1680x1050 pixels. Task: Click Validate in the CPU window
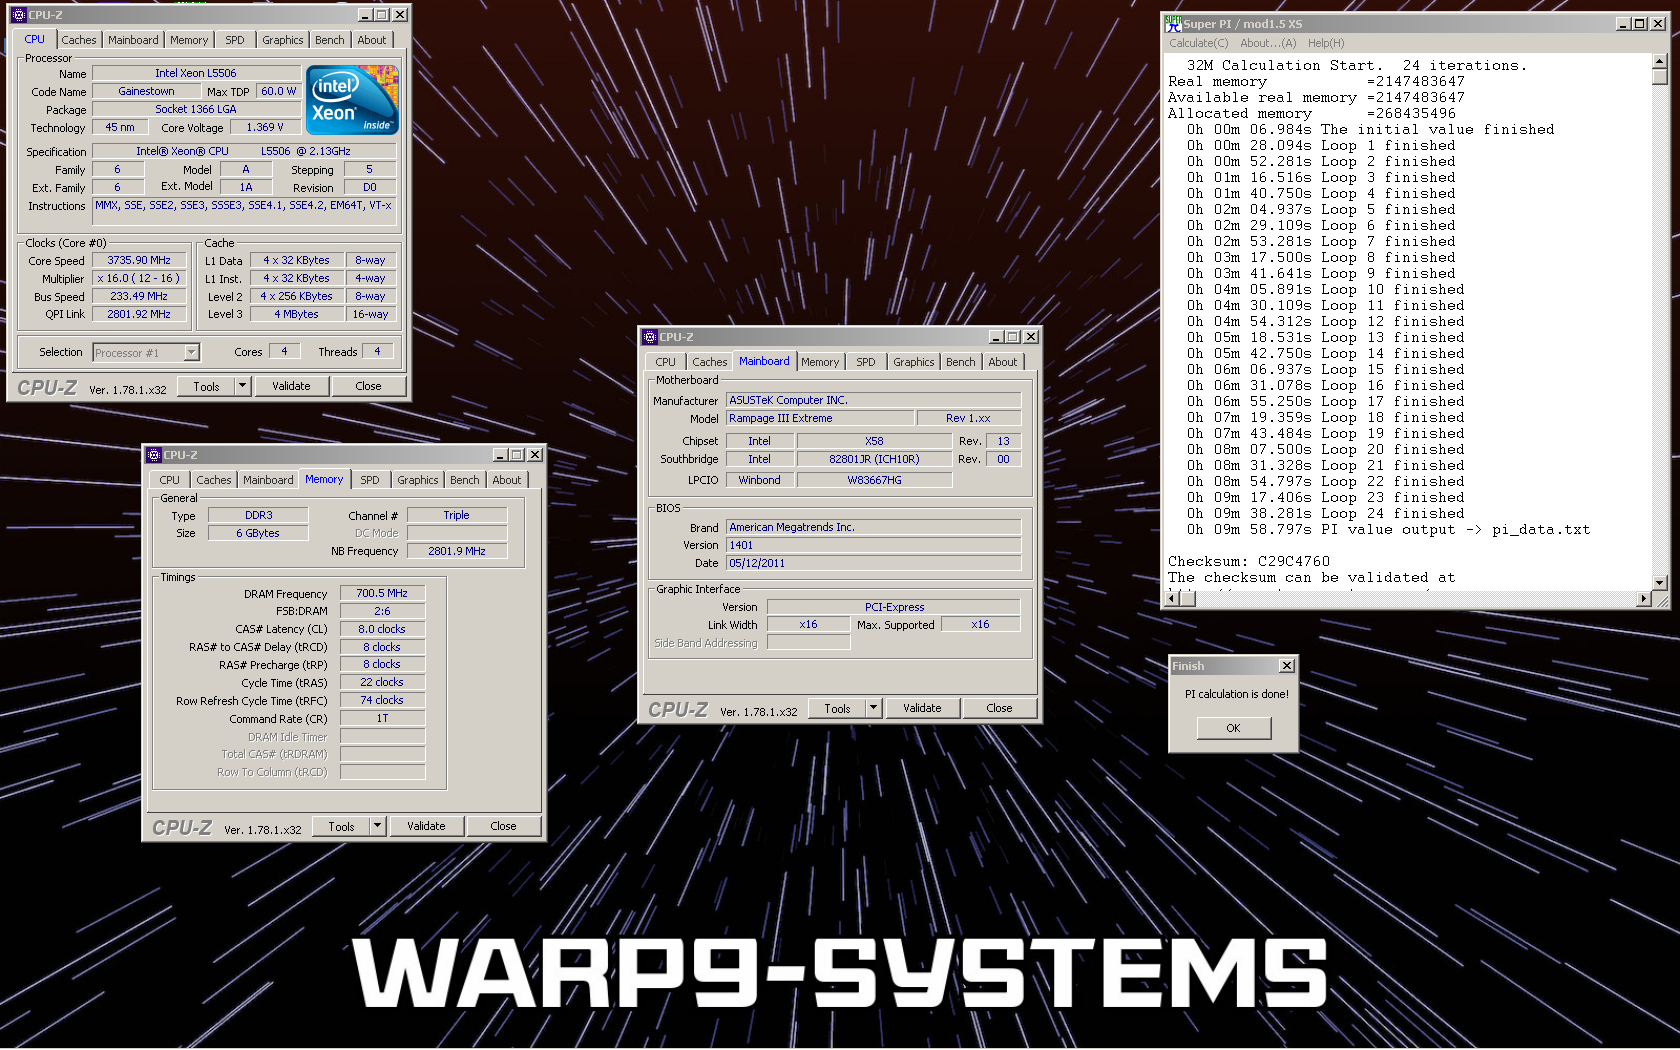[x=292, y=386]
